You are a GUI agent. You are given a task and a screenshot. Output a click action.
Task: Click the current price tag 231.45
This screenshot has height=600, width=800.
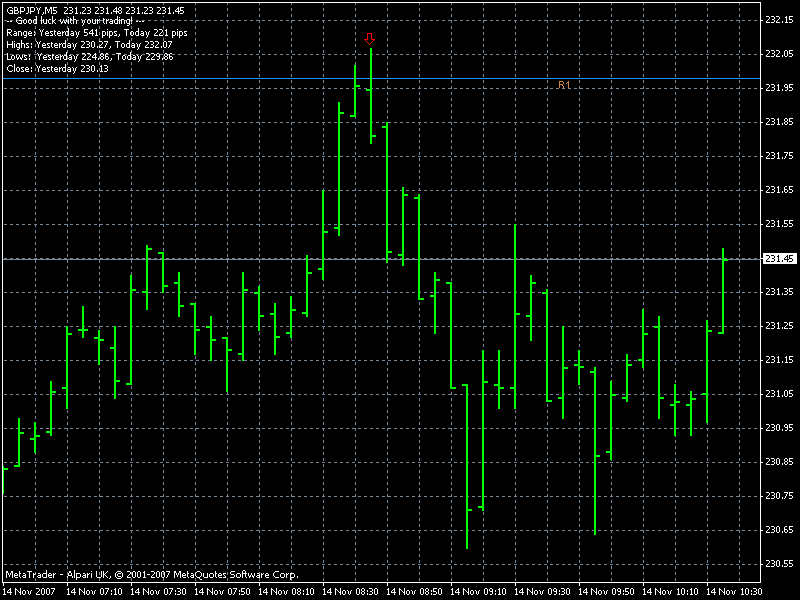(x=779, y=259)
